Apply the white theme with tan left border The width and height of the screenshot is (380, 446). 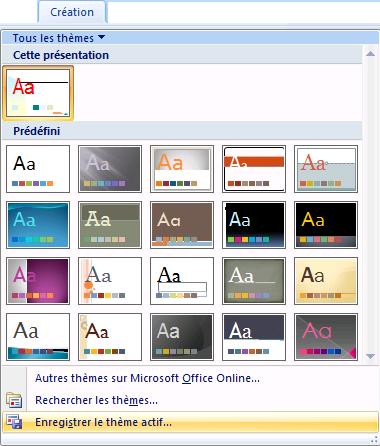coord(110,337)
